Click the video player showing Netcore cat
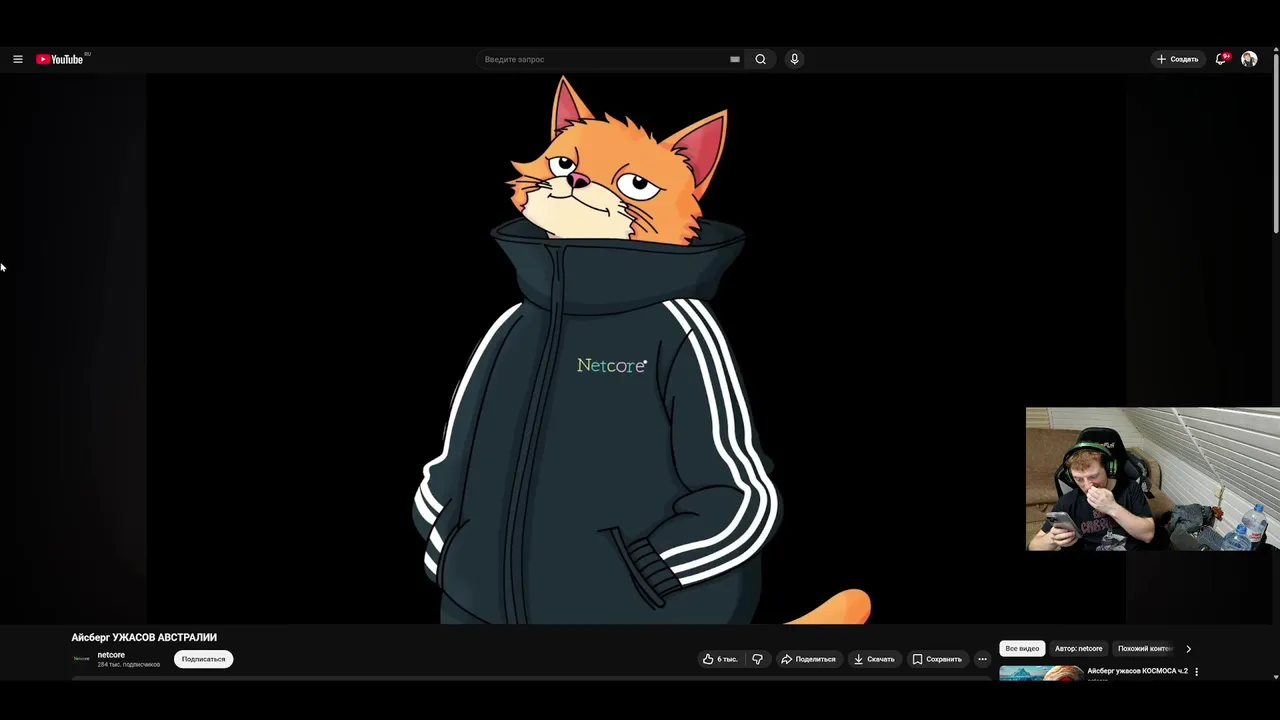 click(636, 349)
